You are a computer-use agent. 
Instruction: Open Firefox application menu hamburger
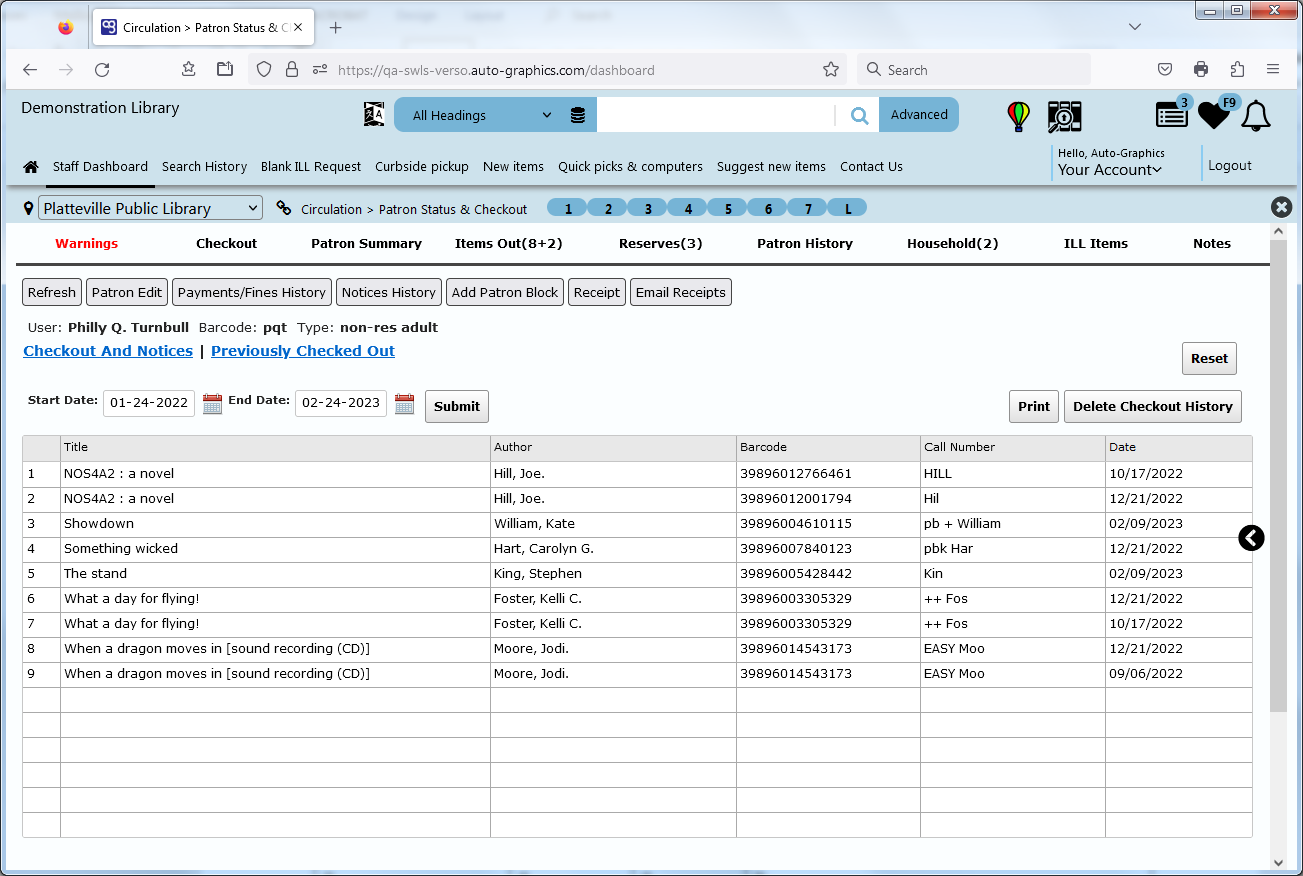coord(1273,70)
